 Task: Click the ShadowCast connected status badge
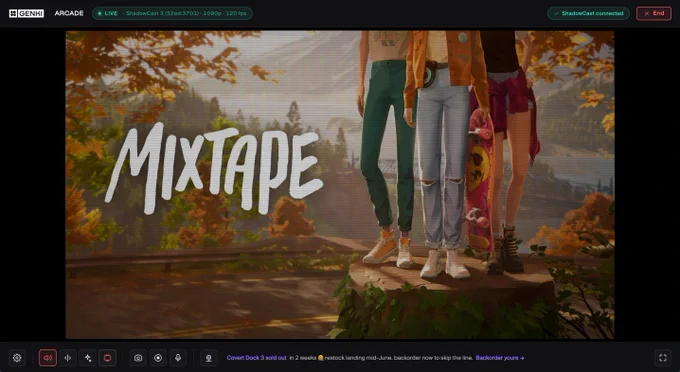[x=588, y=13]
